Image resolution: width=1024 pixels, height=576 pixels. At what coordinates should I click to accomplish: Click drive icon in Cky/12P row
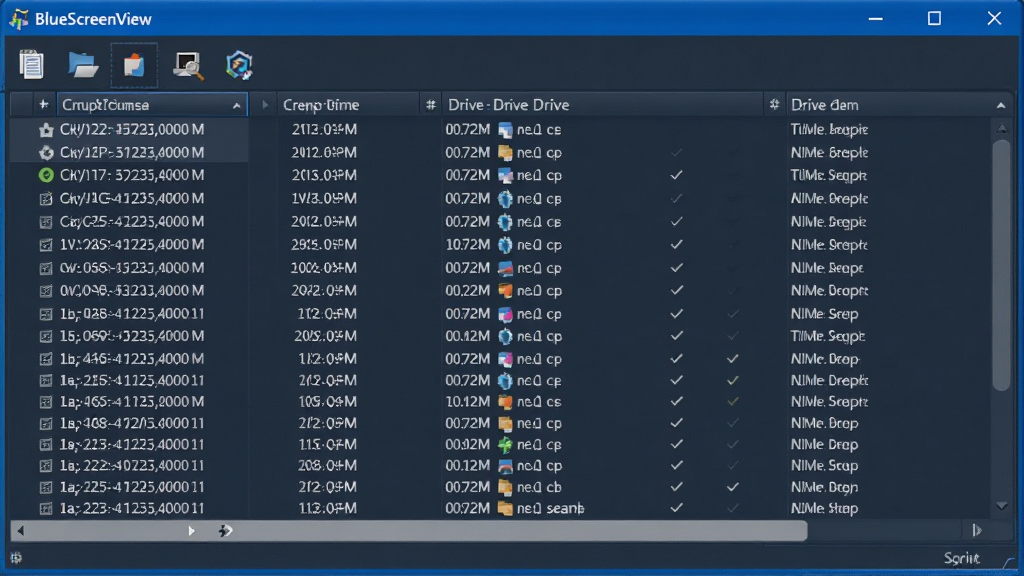click(x=505, y=153)
